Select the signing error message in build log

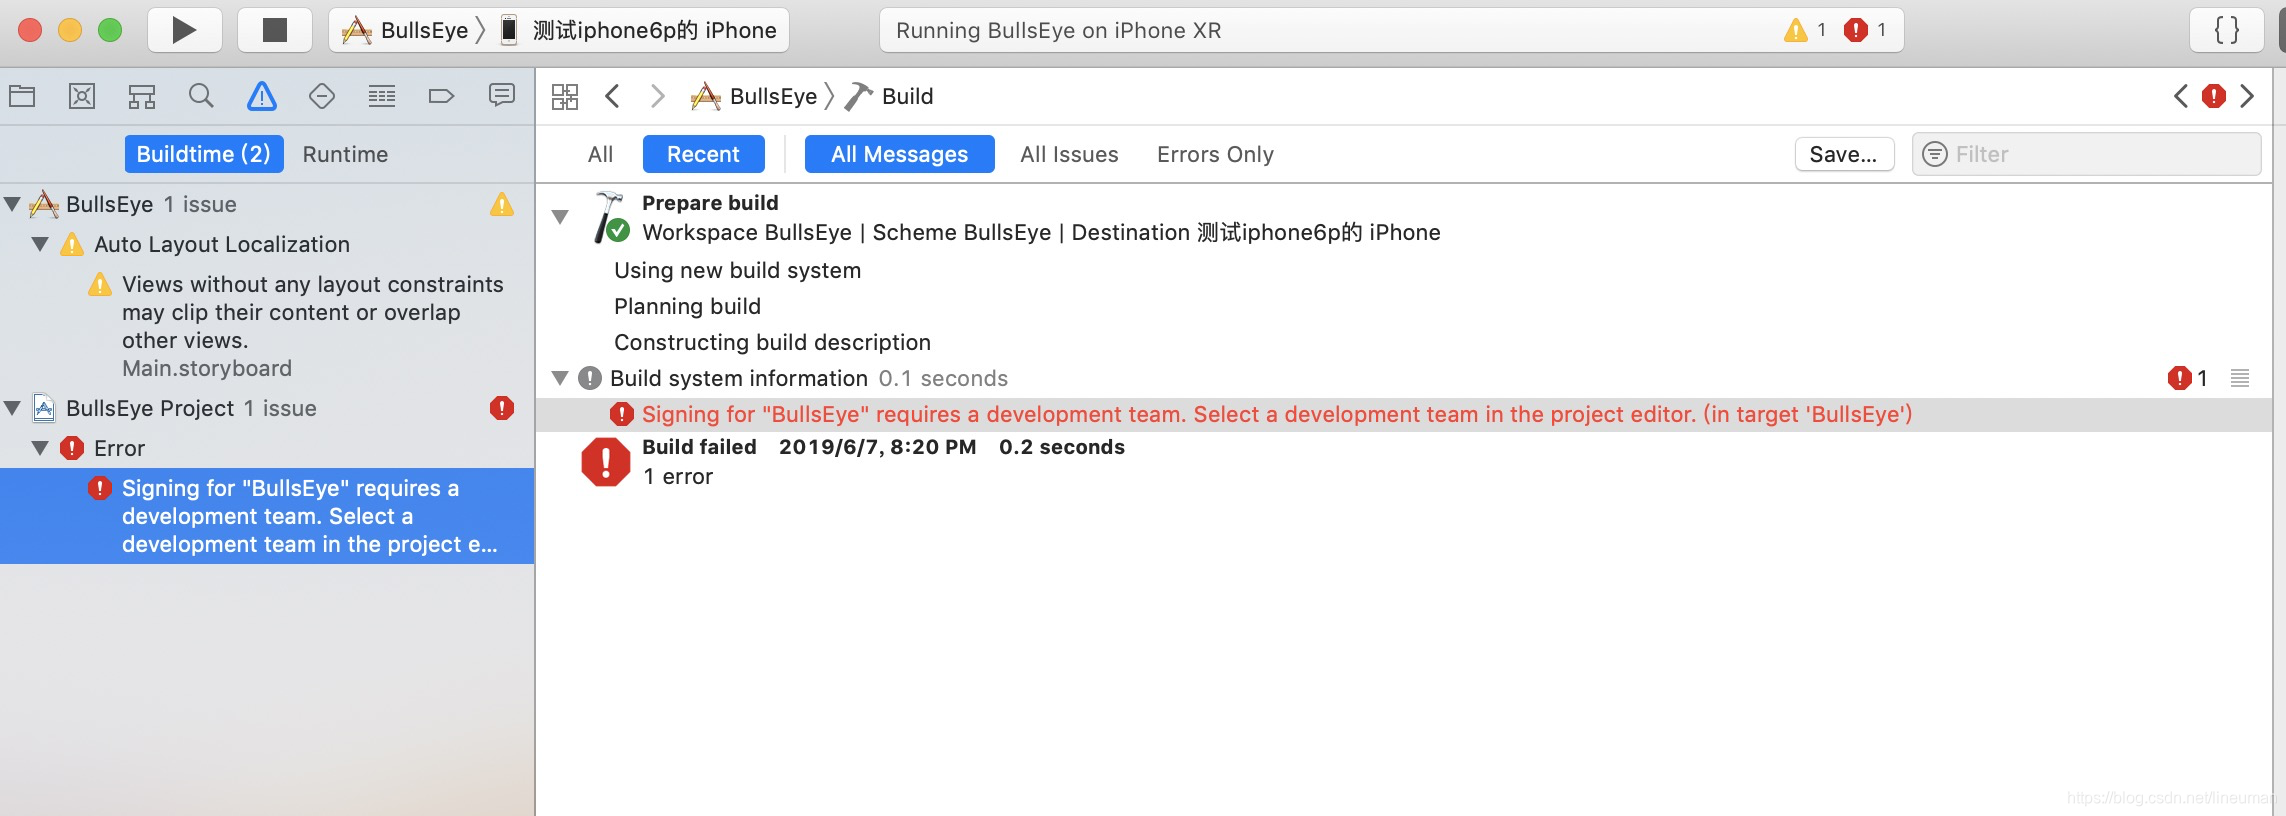coord(1404,414)
